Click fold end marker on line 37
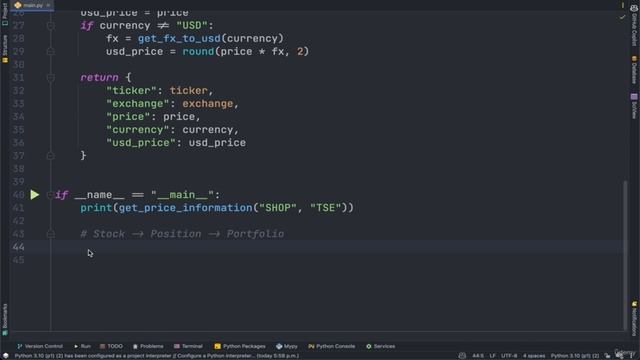 click(51, 156)
